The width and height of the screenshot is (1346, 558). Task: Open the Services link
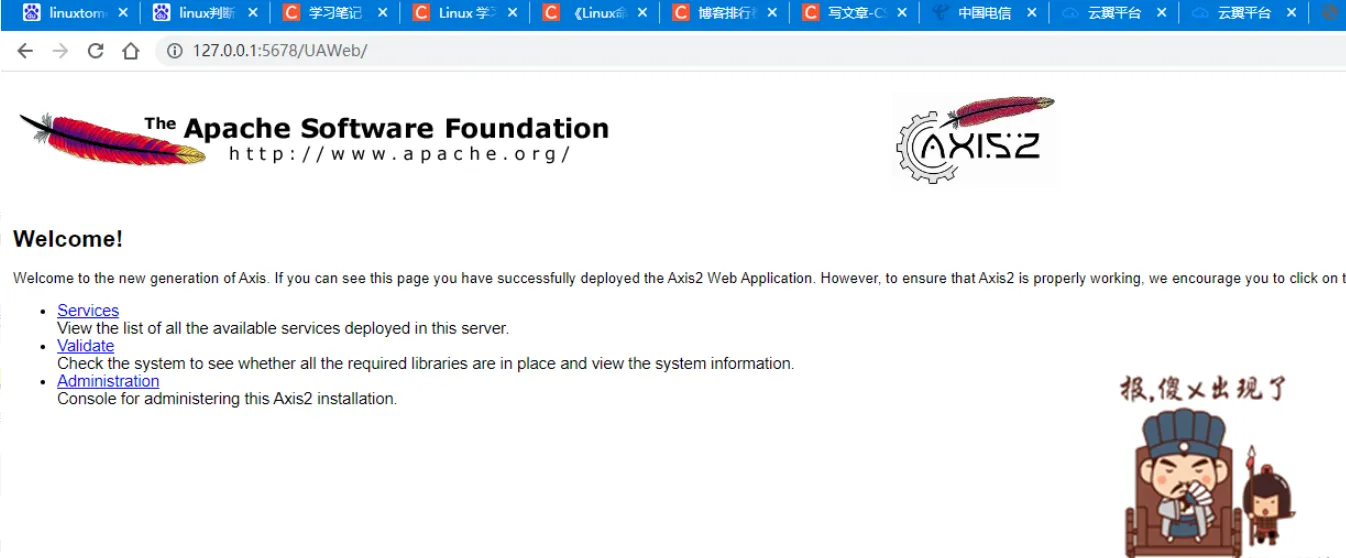click(88, 310)
